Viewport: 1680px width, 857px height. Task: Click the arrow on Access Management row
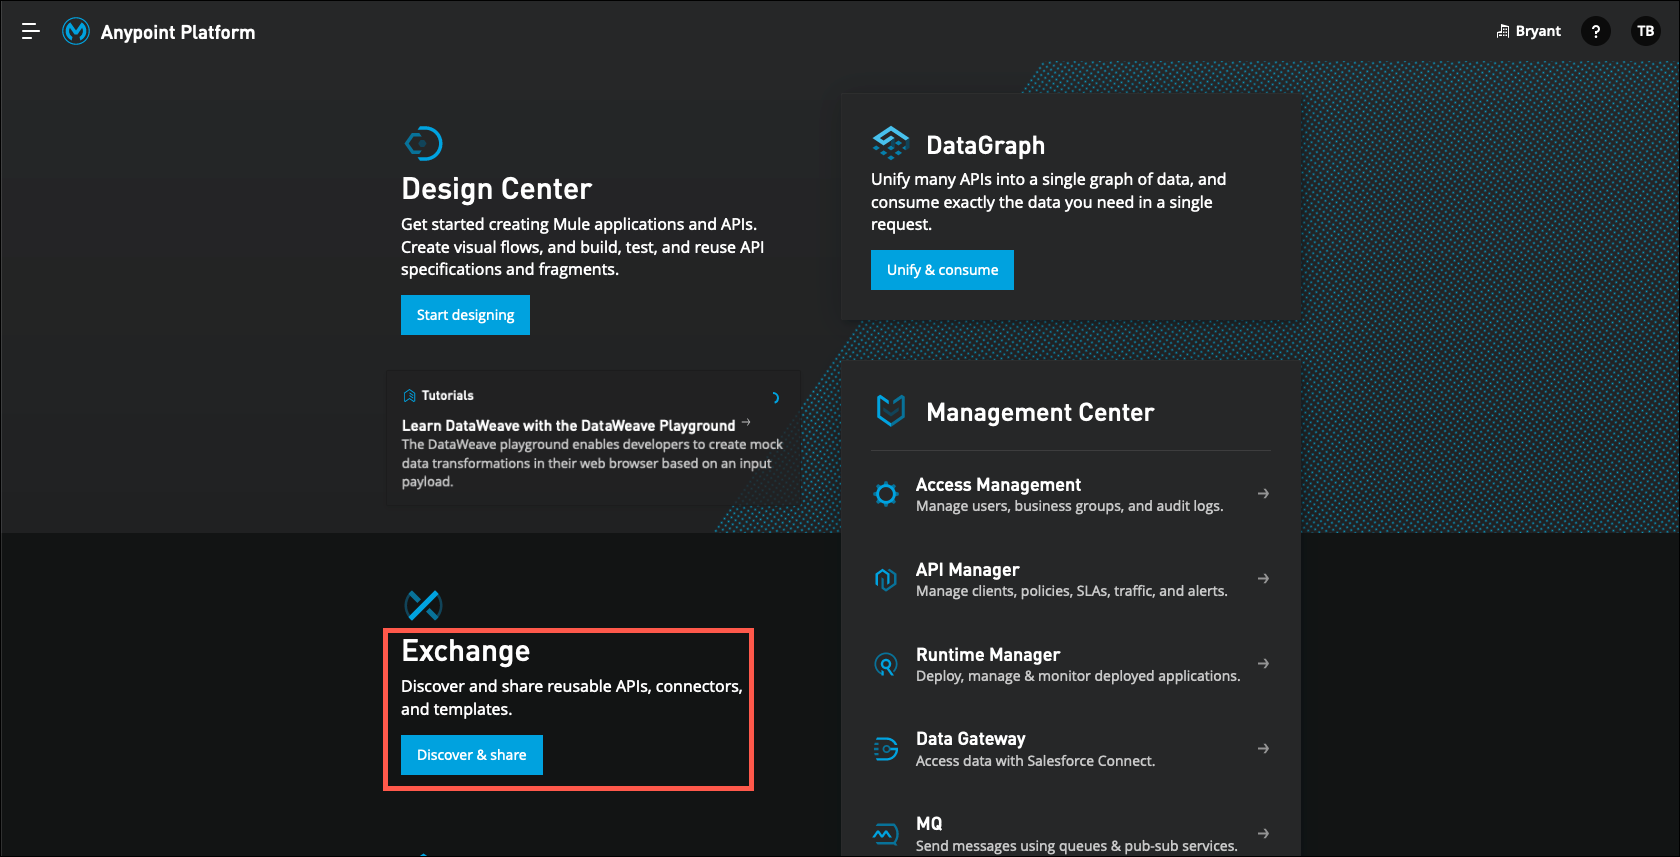tap(1263, 494)
